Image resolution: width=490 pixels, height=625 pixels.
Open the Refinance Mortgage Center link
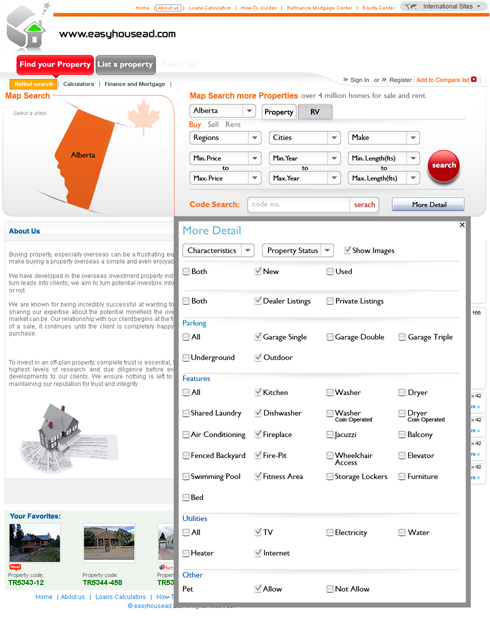[319, 8]
